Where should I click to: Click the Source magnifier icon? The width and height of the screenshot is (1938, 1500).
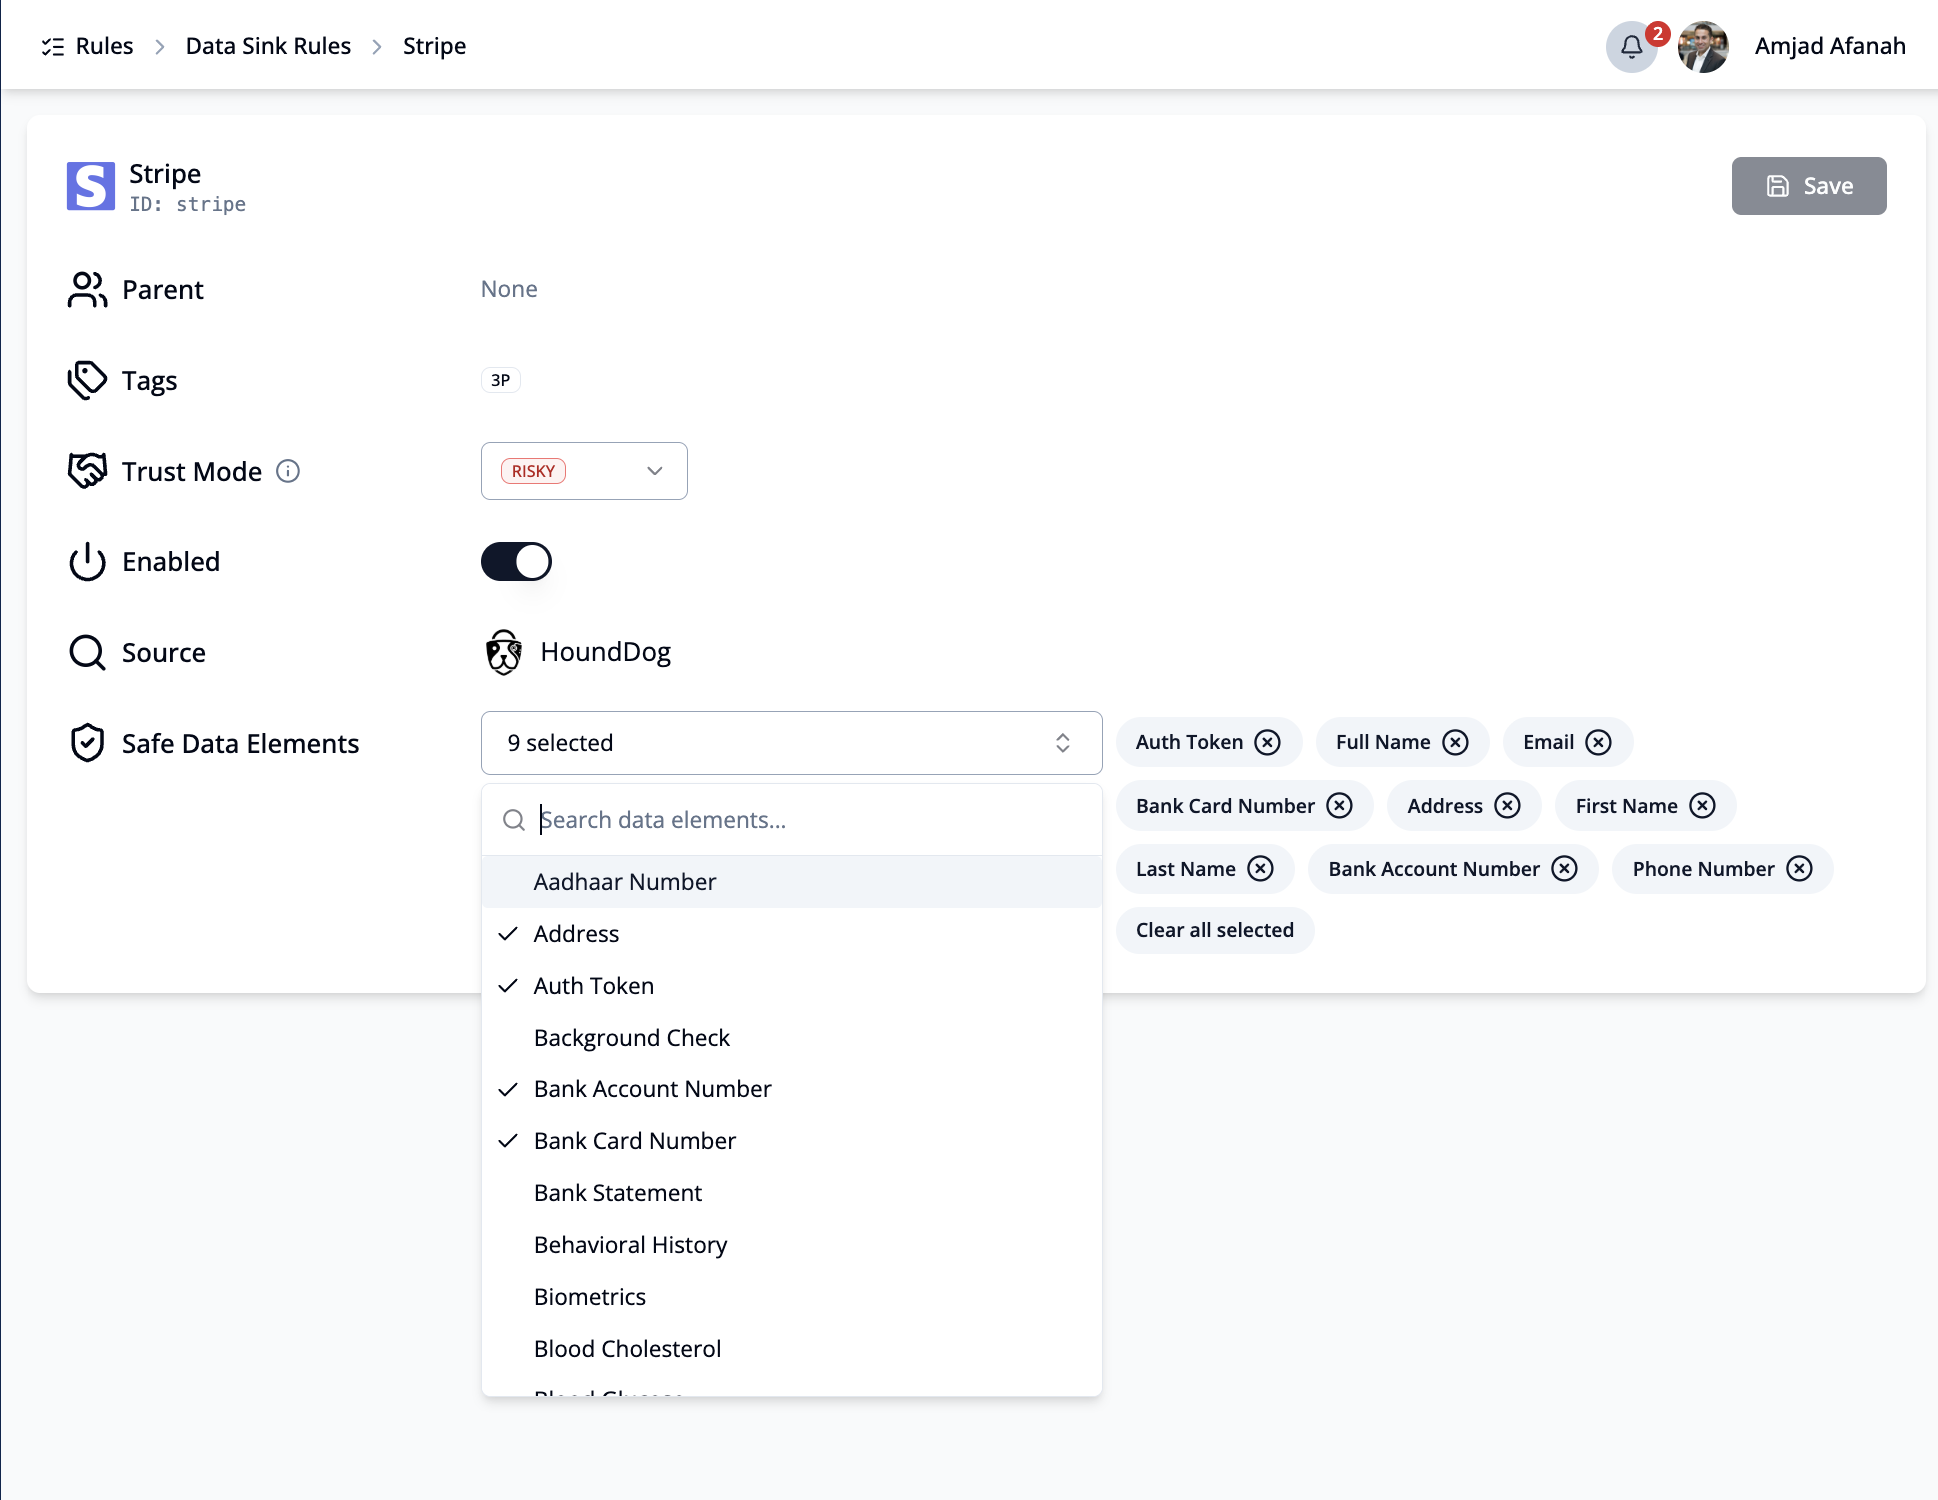[x=87, y=653]
